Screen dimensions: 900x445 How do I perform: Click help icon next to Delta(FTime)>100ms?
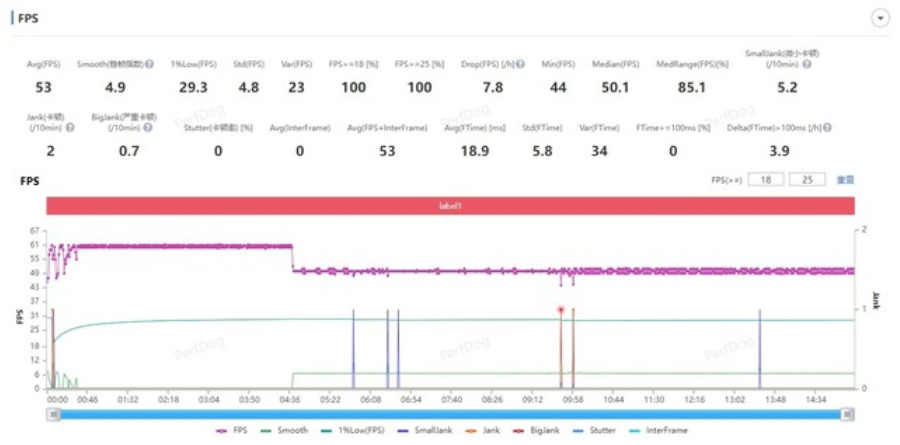coord(827,127)
